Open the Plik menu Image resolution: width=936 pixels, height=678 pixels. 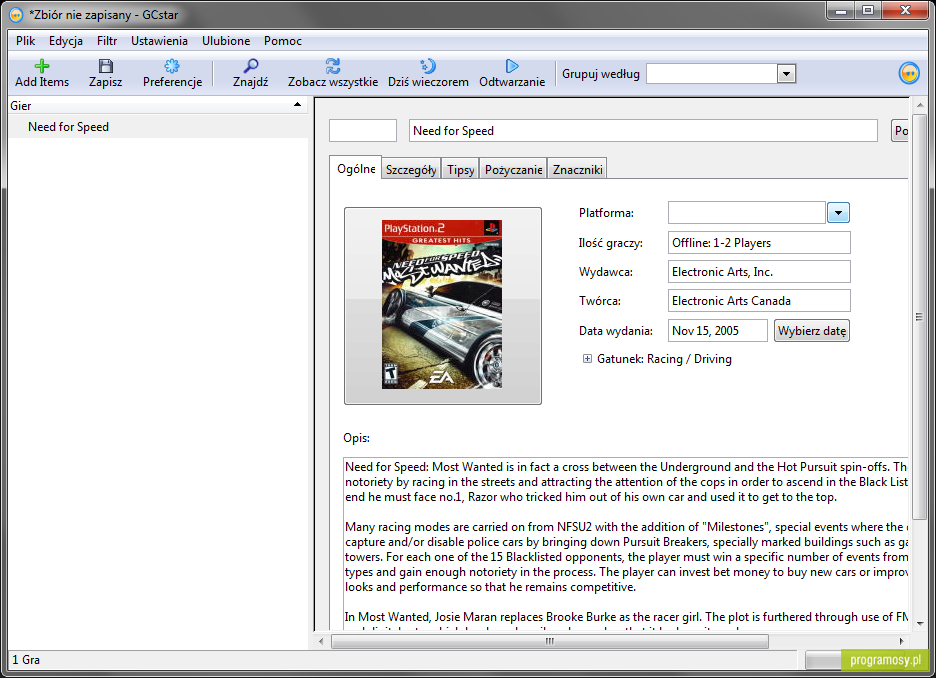(26, 41)
